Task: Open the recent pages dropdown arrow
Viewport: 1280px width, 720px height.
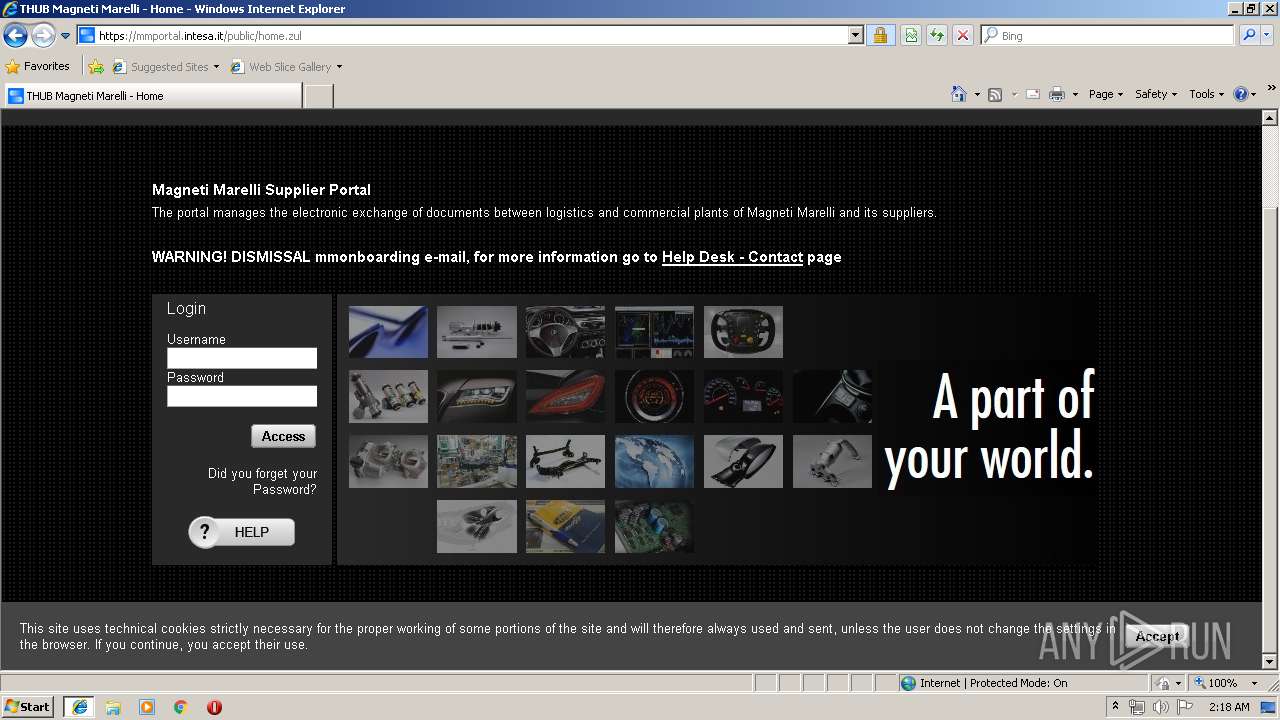Action: pos(66,36)
